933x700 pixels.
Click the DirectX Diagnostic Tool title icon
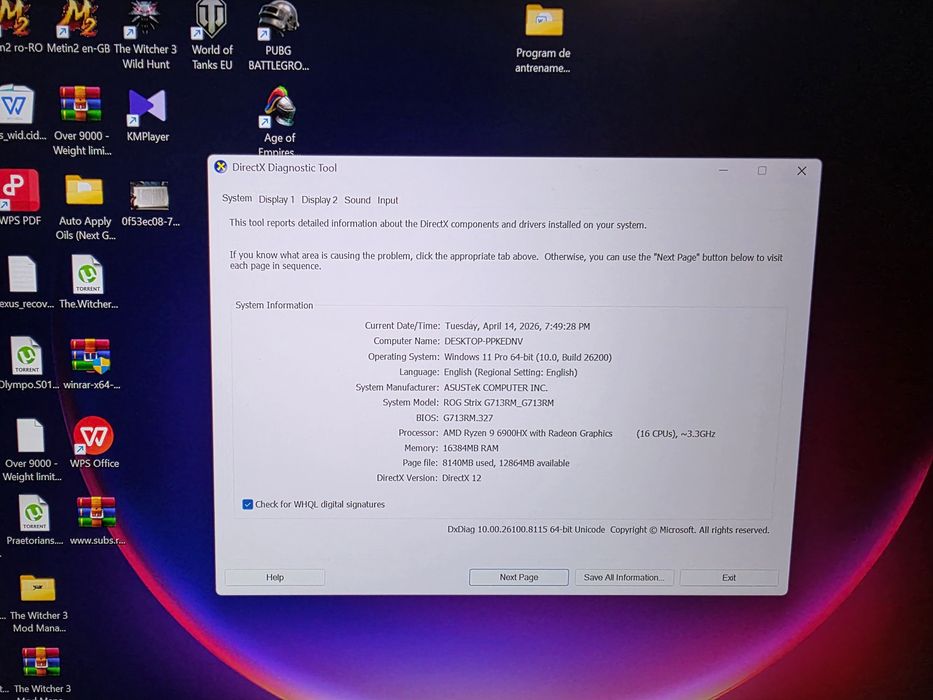coord(221,167)
